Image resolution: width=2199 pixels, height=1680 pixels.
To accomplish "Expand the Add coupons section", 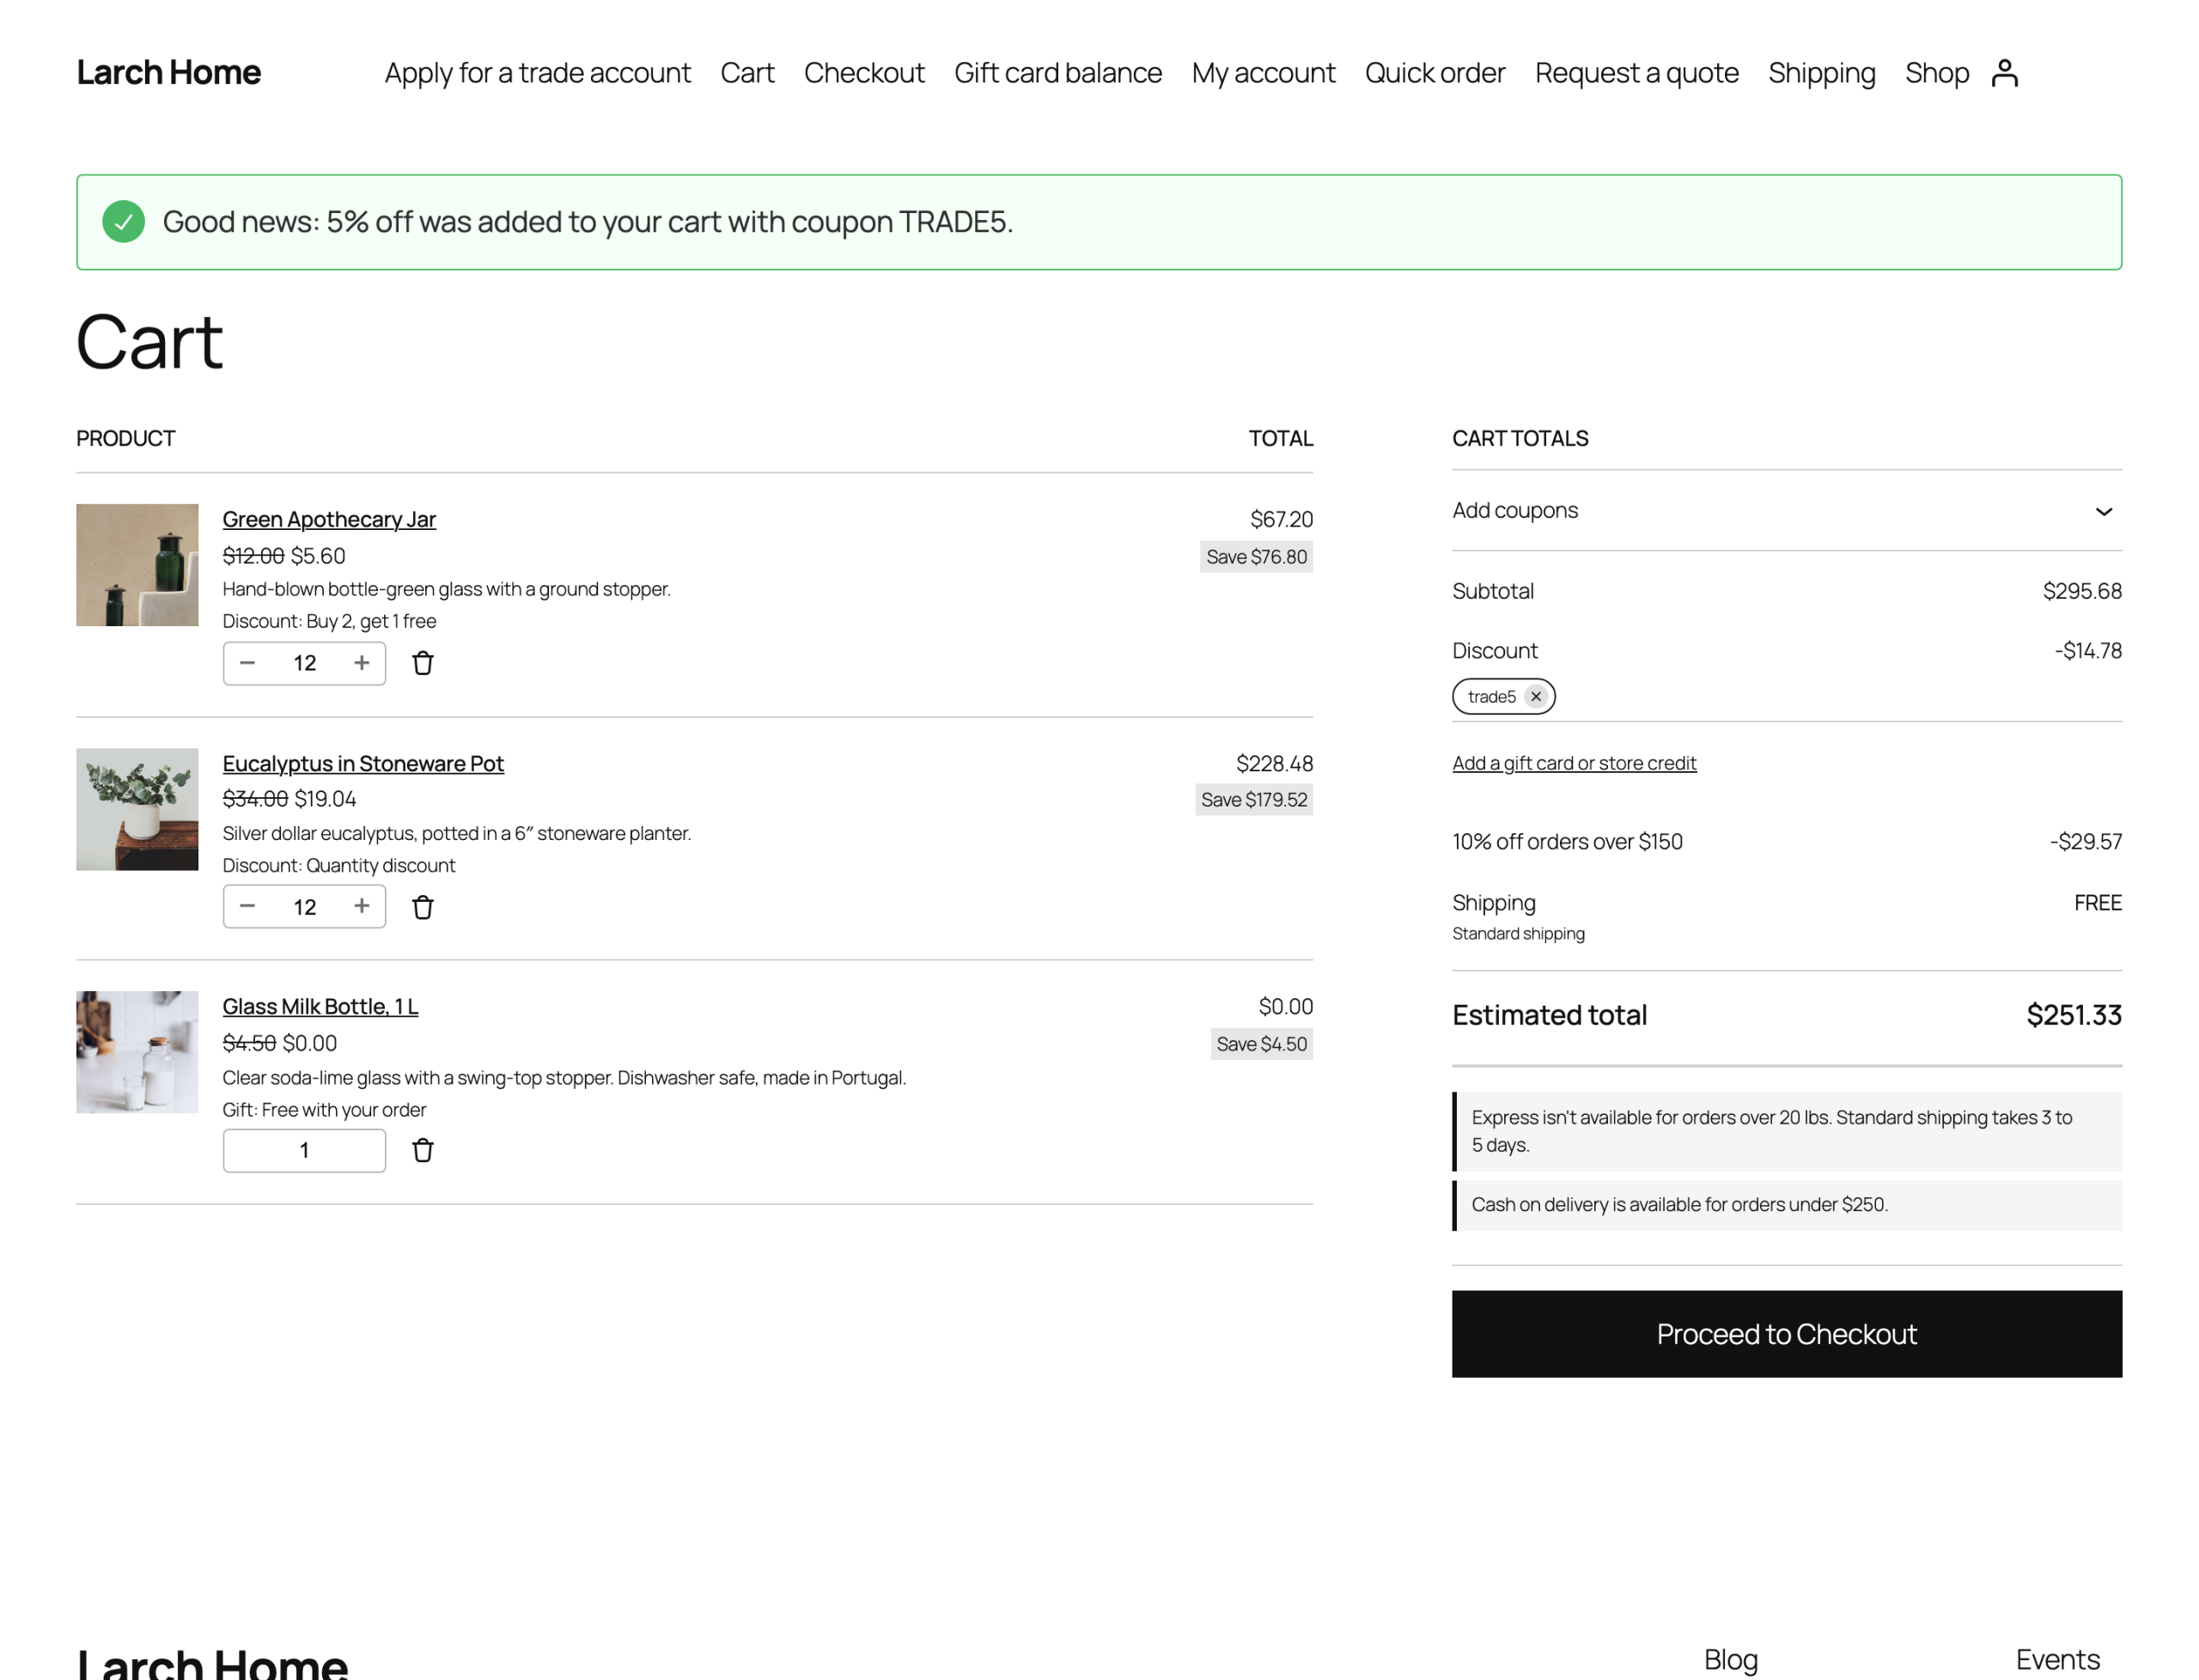I will coord(1787,510).
